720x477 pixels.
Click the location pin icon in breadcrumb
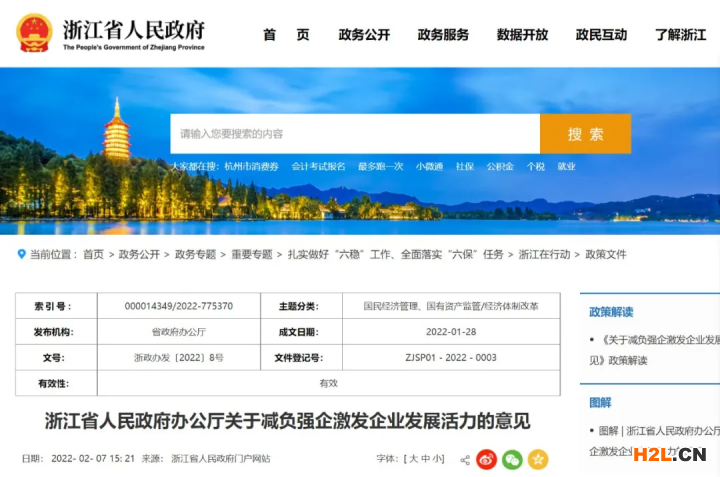pos(21,254)
